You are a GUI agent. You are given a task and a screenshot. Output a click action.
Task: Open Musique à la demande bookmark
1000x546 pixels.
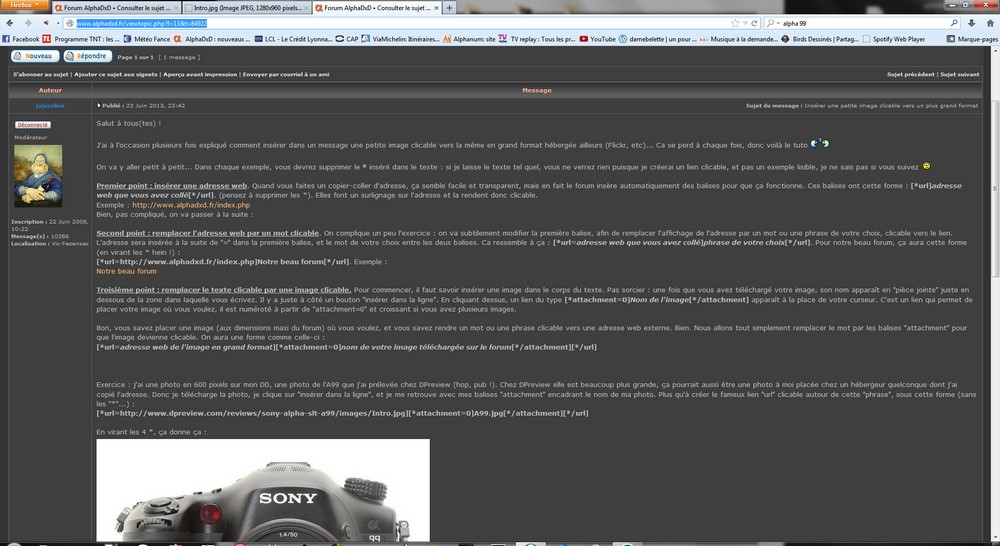[x=739, y=39]
